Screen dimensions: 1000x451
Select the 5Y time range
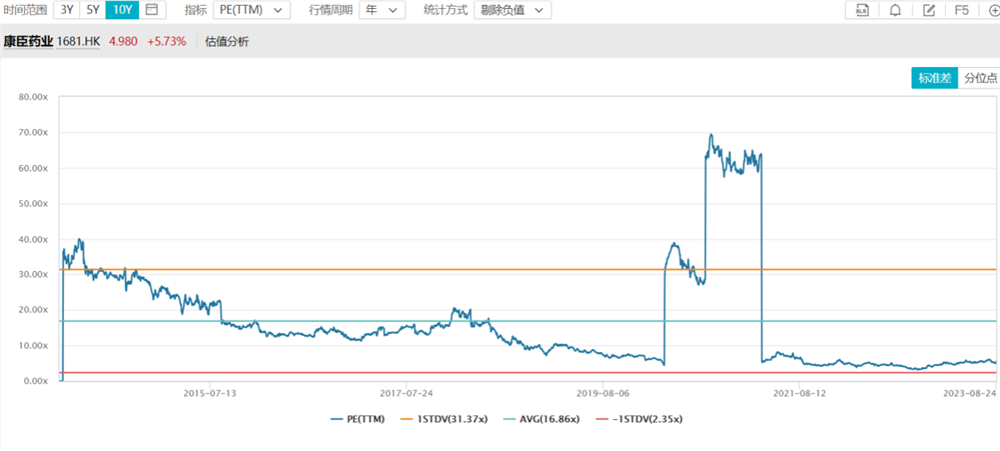coord(93,10)
